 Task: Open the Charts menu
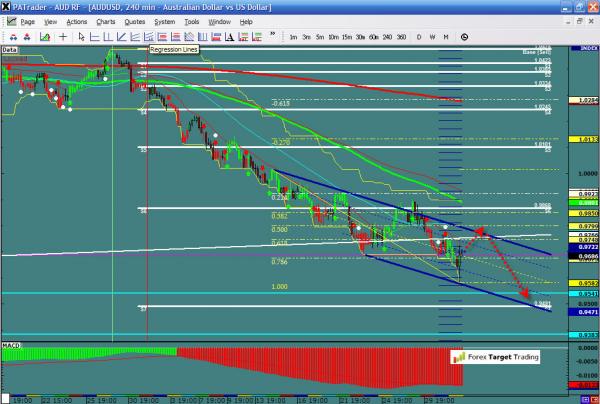tap(105, 21)
